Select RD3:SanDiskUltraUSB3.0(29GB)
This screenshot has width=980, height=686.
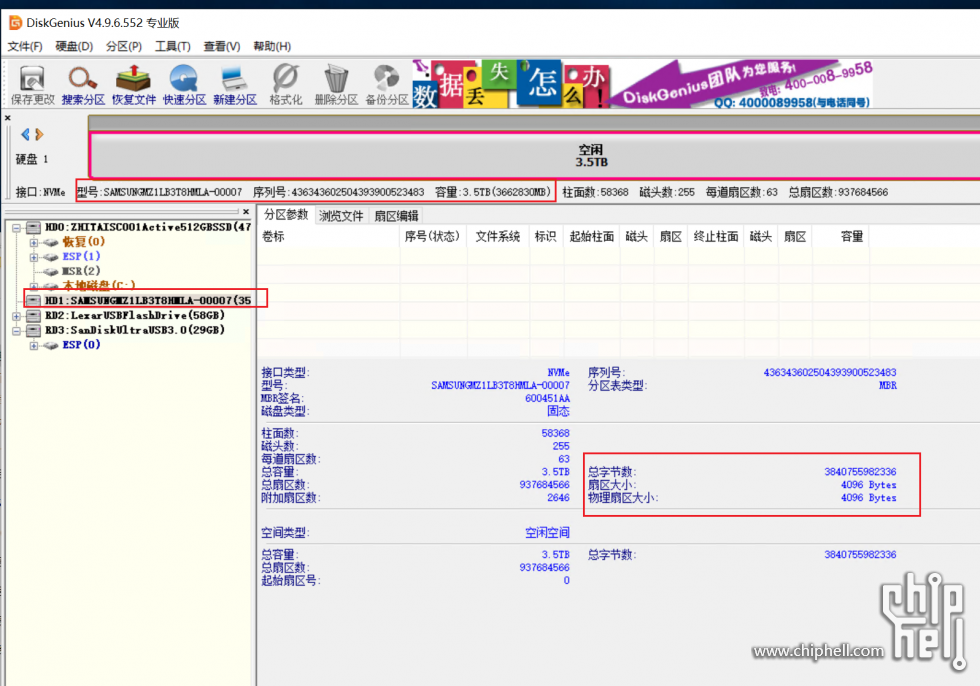point(135,330)
